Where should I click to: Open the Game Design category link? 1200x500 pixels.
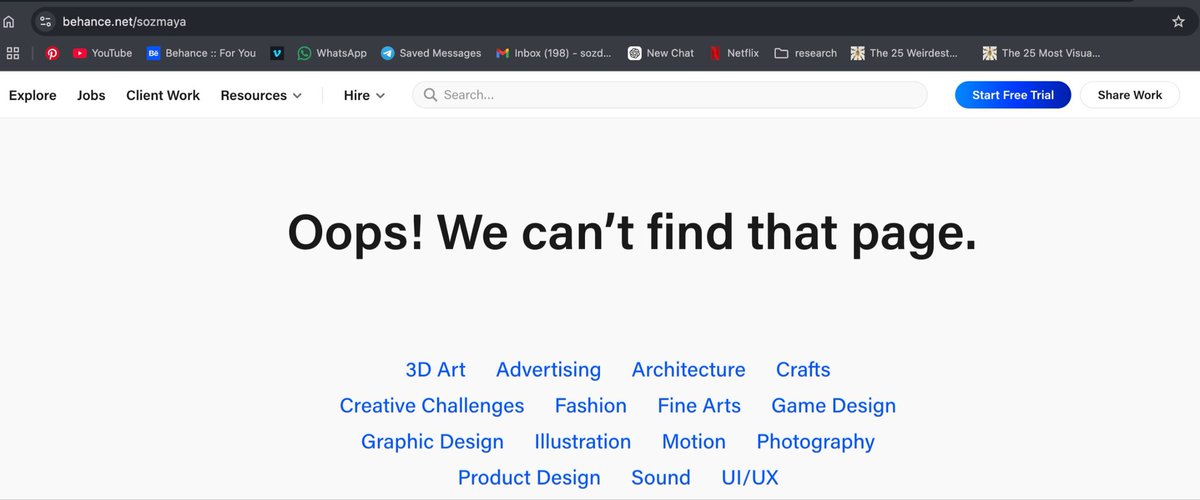pyautogui.click(x=833, y=406)
